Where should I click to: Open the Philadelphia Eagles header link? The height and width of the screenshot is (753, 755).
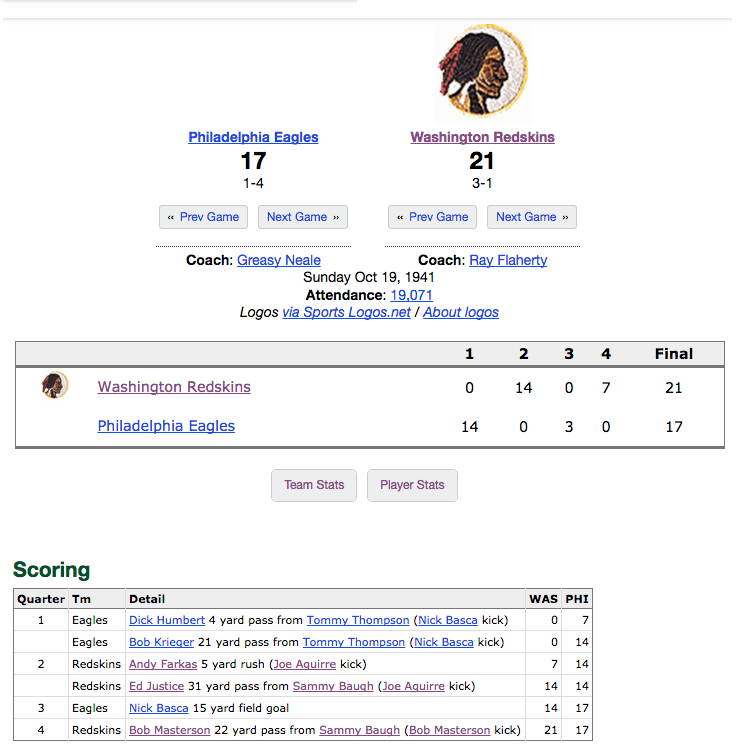(x=253, y=137)
